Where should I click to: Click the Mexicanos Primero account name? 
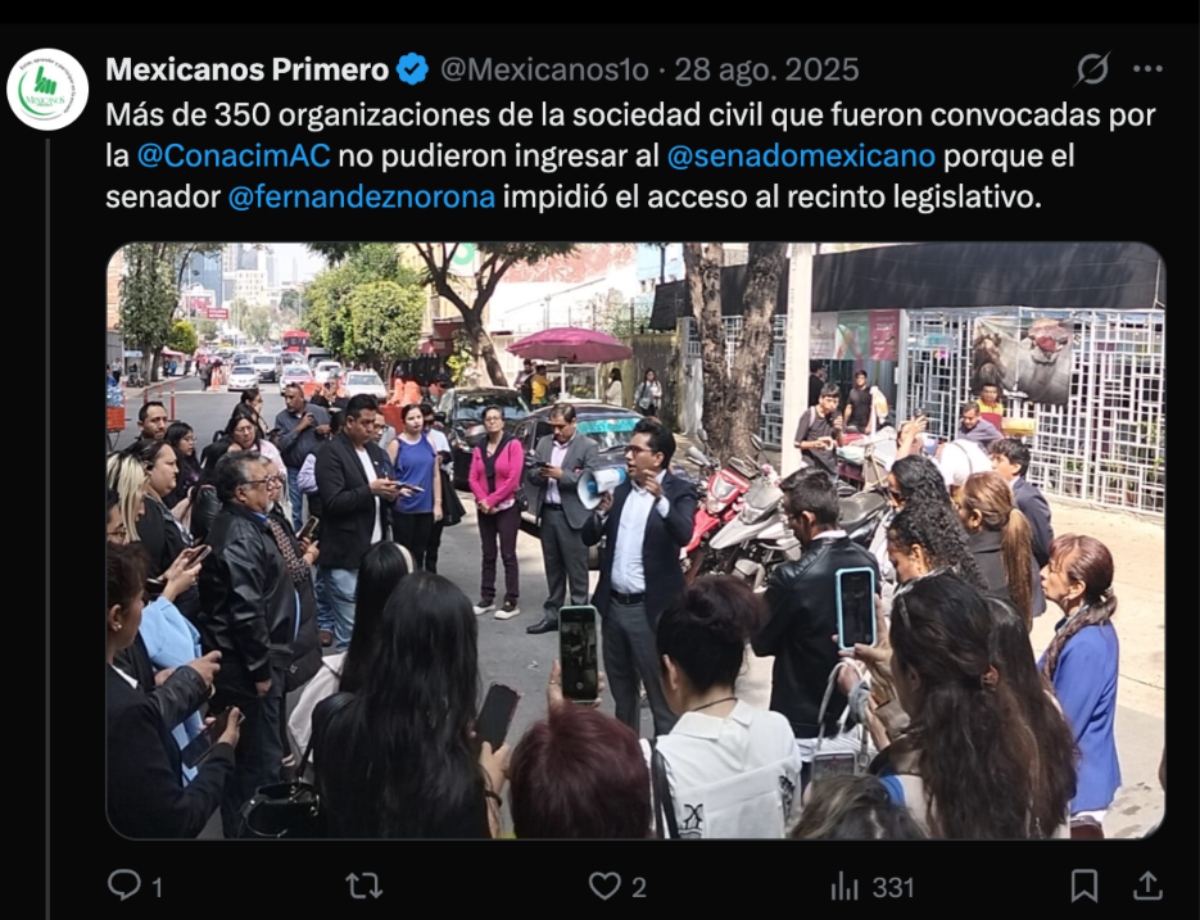(x=247, y=69)
